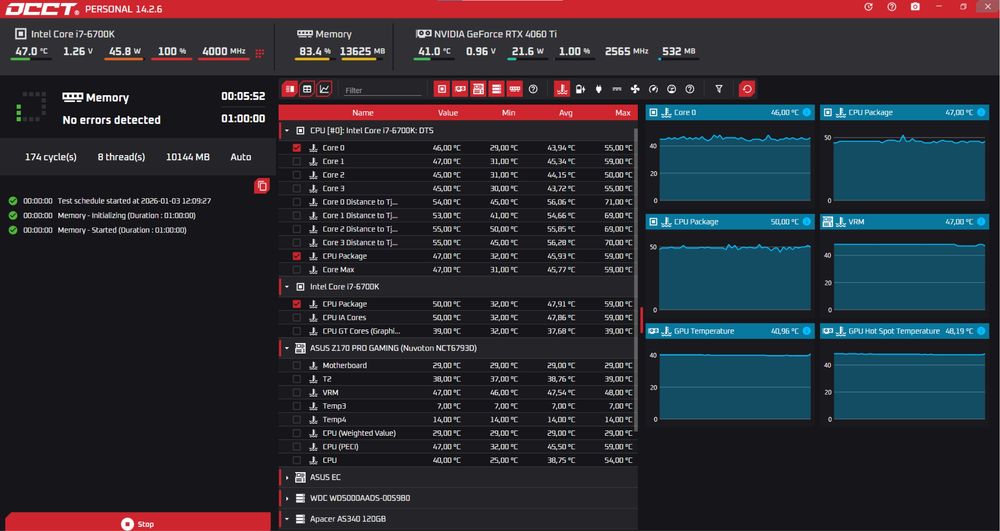The height and width of the screenshot is (531, 1000).
Task: Uncheck the DTS CPU Package checkbox
Action: 297,256
